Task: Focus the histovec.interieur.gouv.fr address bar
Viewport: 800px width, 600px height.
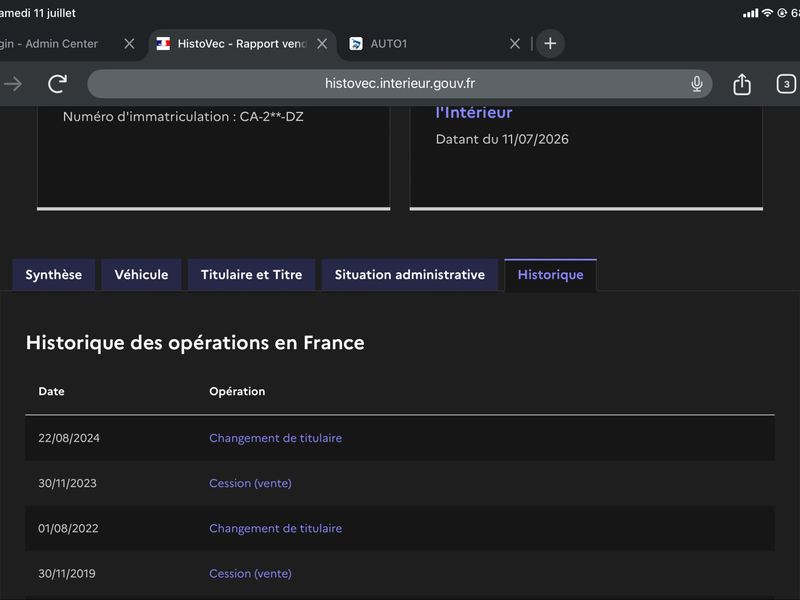Action: [399, 84]
